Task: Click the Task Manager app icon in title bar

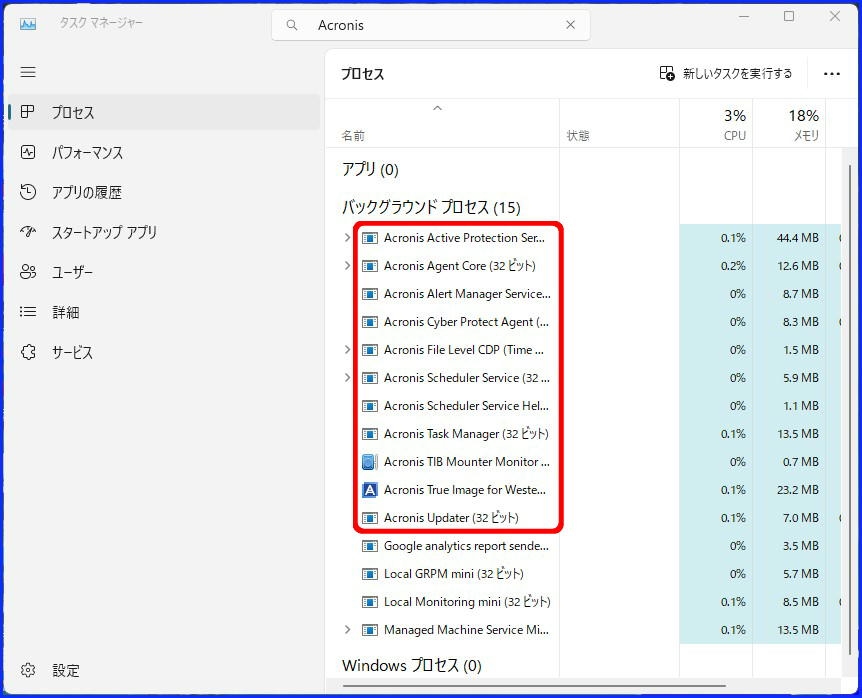Action: click(28, 24)
